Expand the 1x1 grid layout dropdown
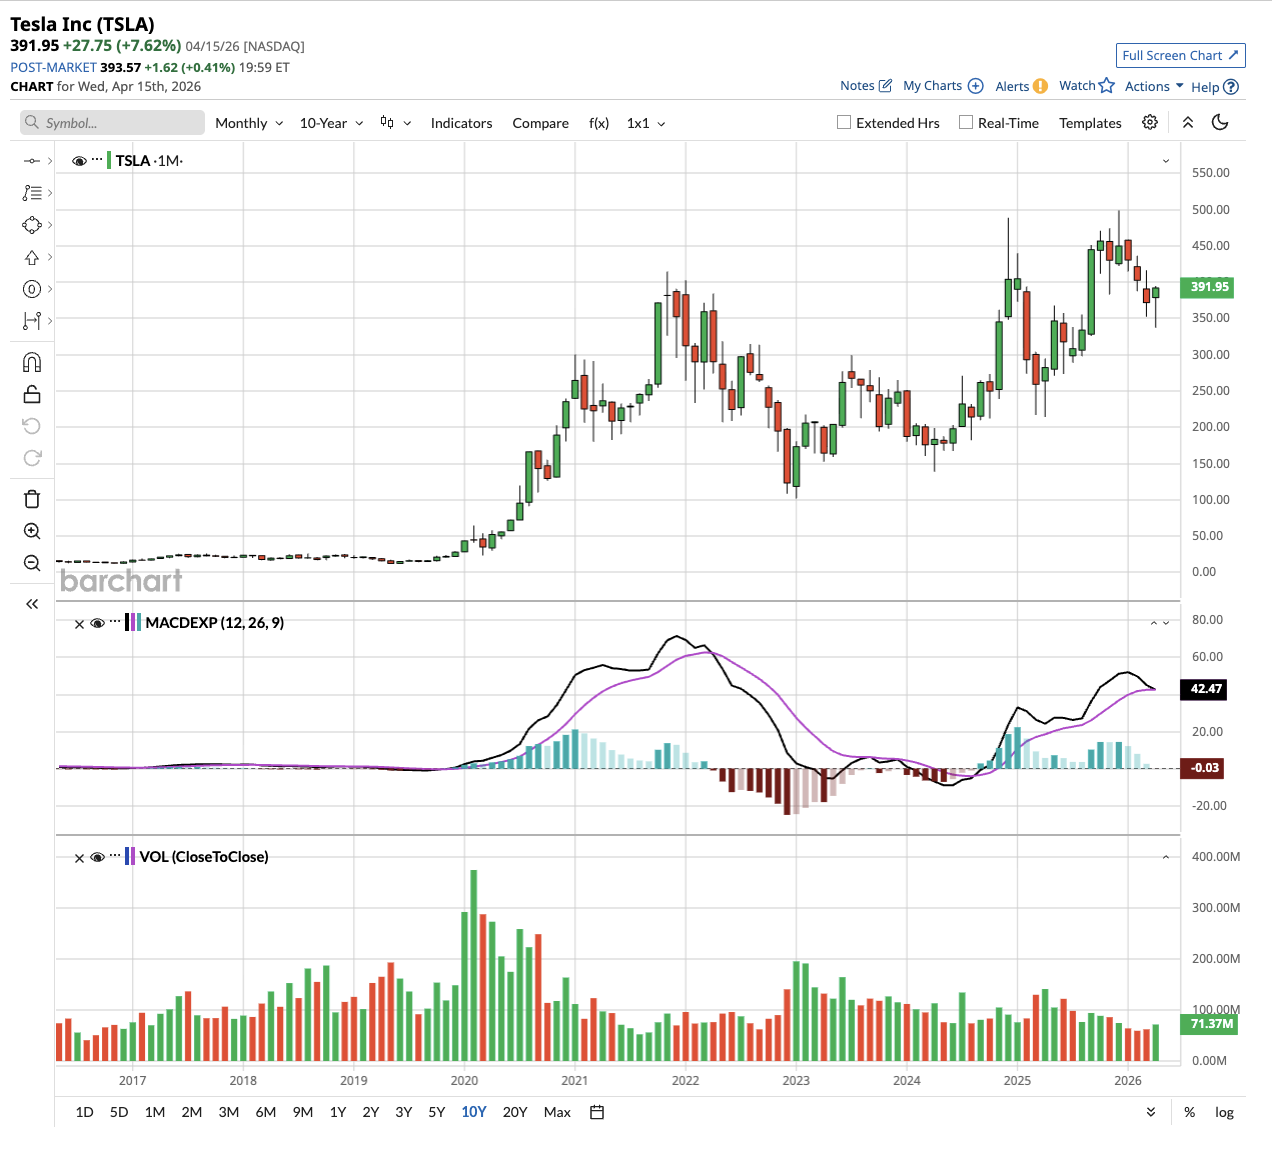The width and height of the screenshot is (1272, 1150). click(x=646, y=123)
